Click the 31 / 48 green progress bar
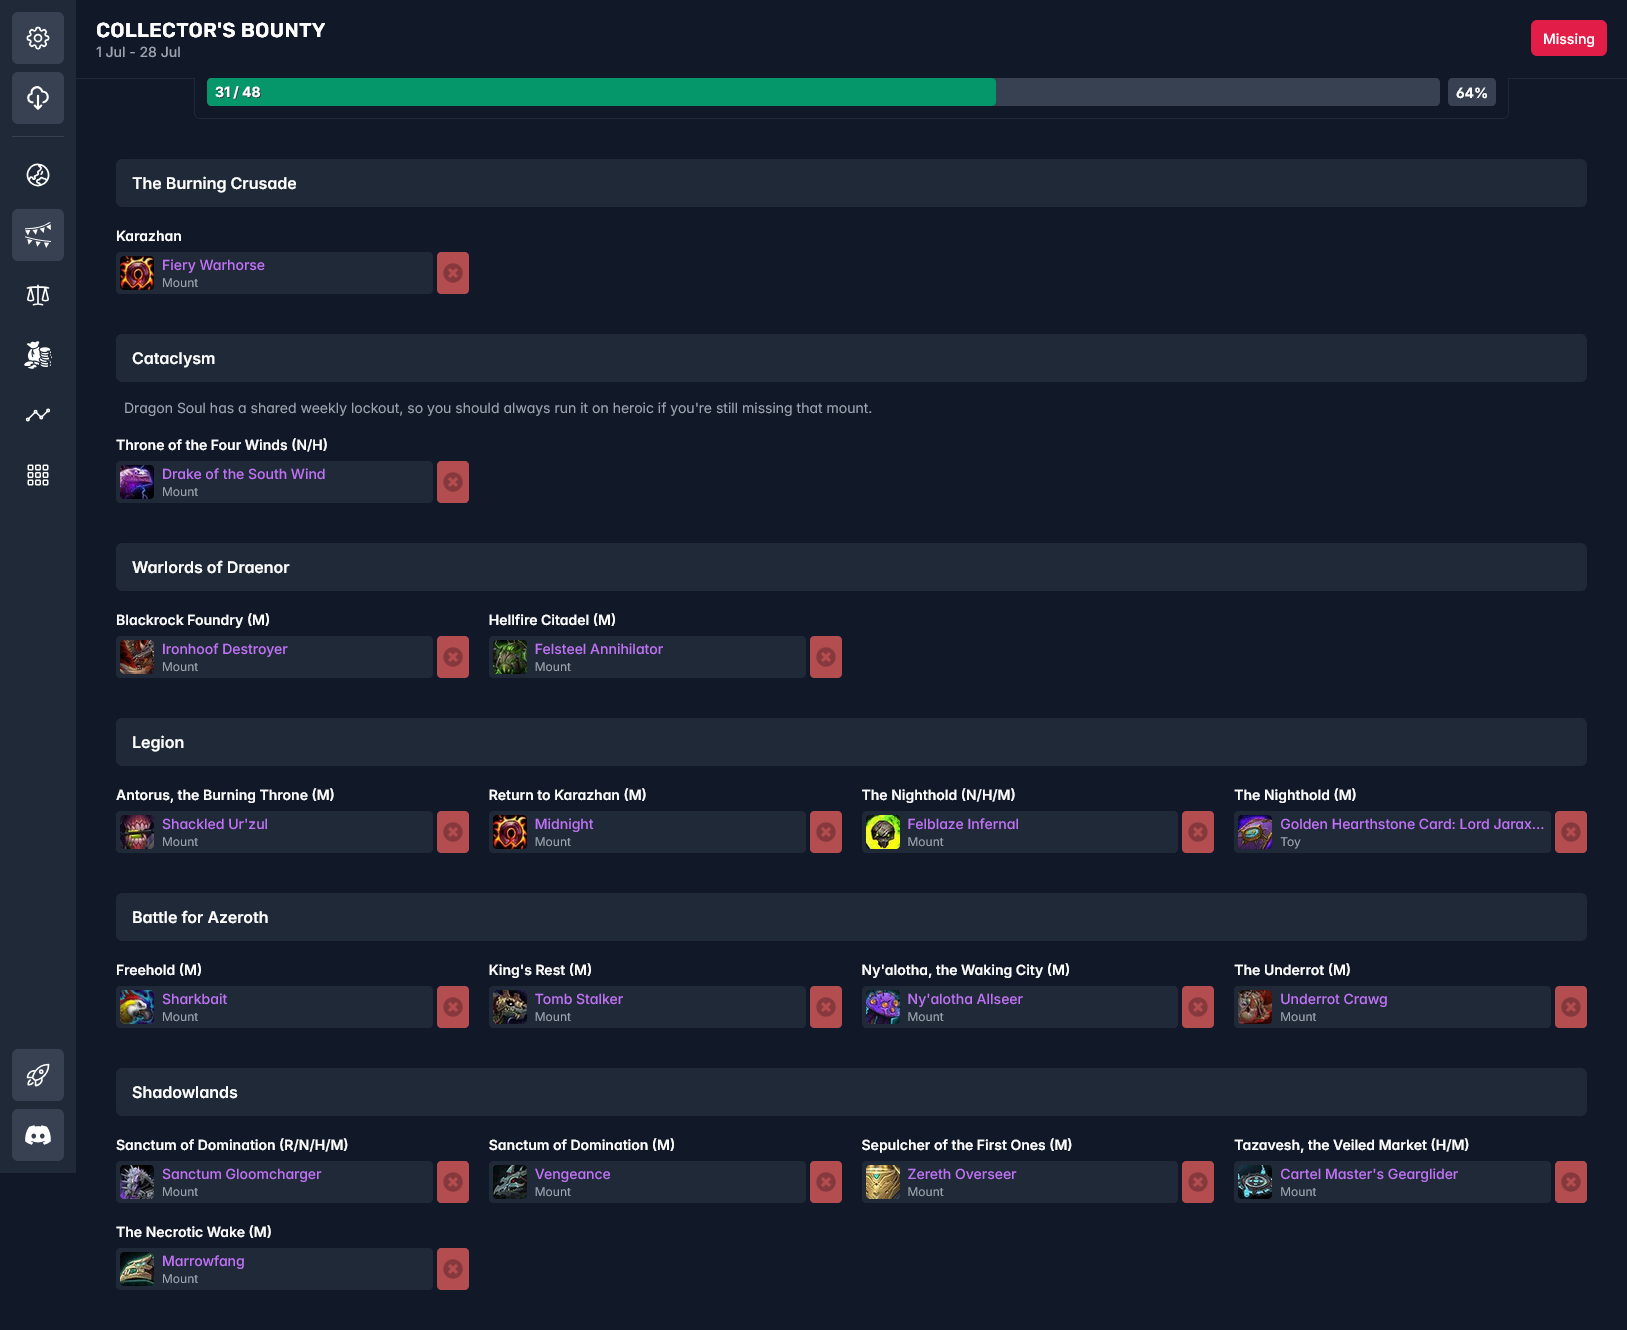The height and width of the screenshot is (1330, 1627). (601, 92)
